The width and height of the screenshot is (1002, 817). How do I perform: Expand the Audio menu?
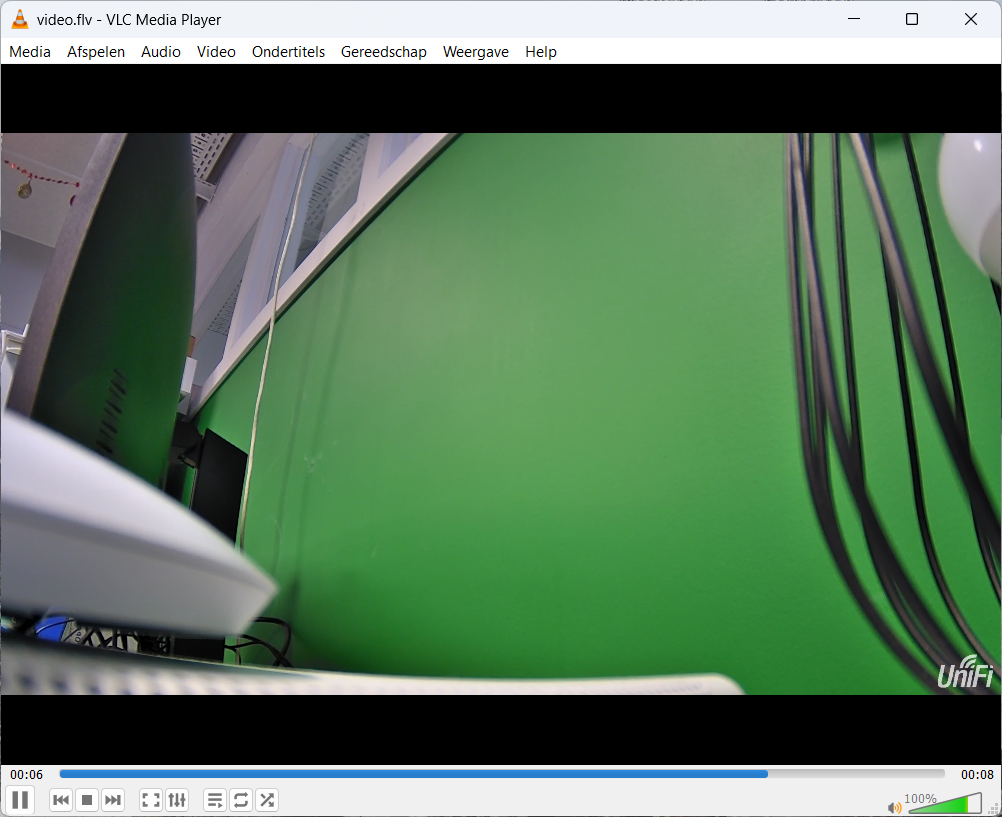pos(161,52)
